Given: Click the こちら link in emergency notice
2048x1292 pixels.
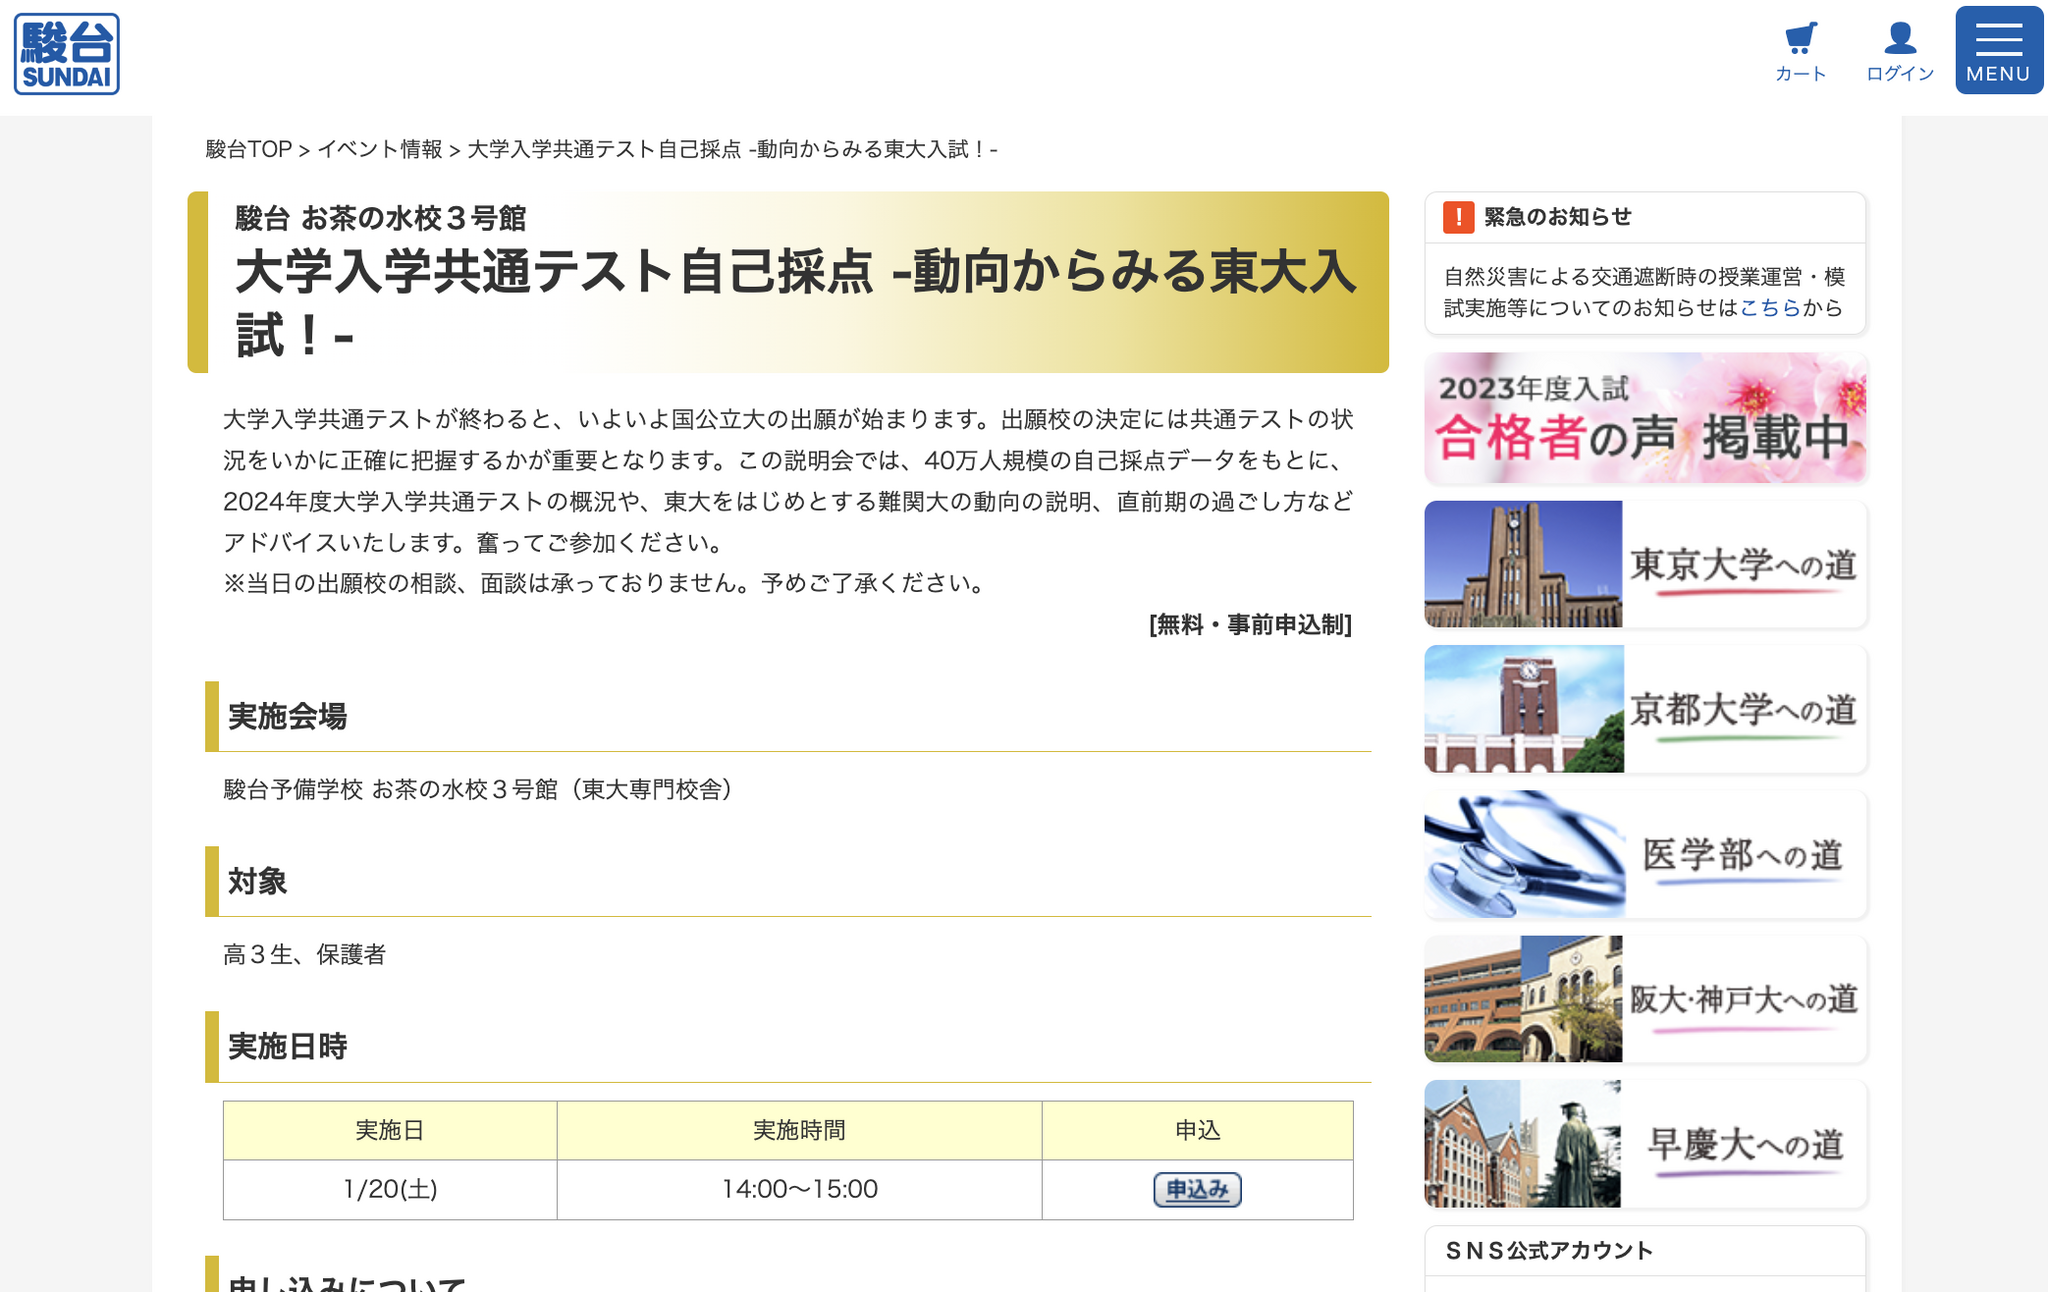Looking at the screenshot, I should click(x=1770, y=308).
